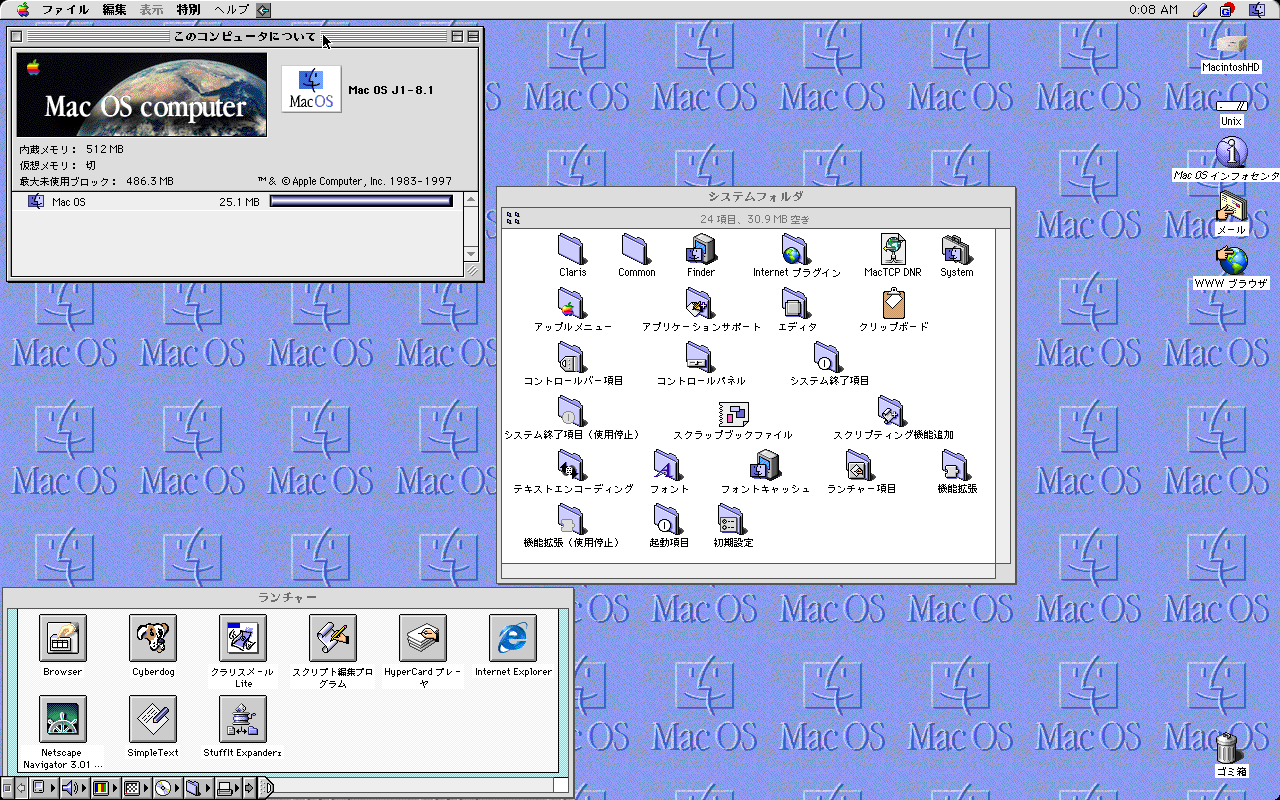Select the MacTCP DNR file icon
Viewport: 1280px width, 800px height.
click(x=893, y=249)
